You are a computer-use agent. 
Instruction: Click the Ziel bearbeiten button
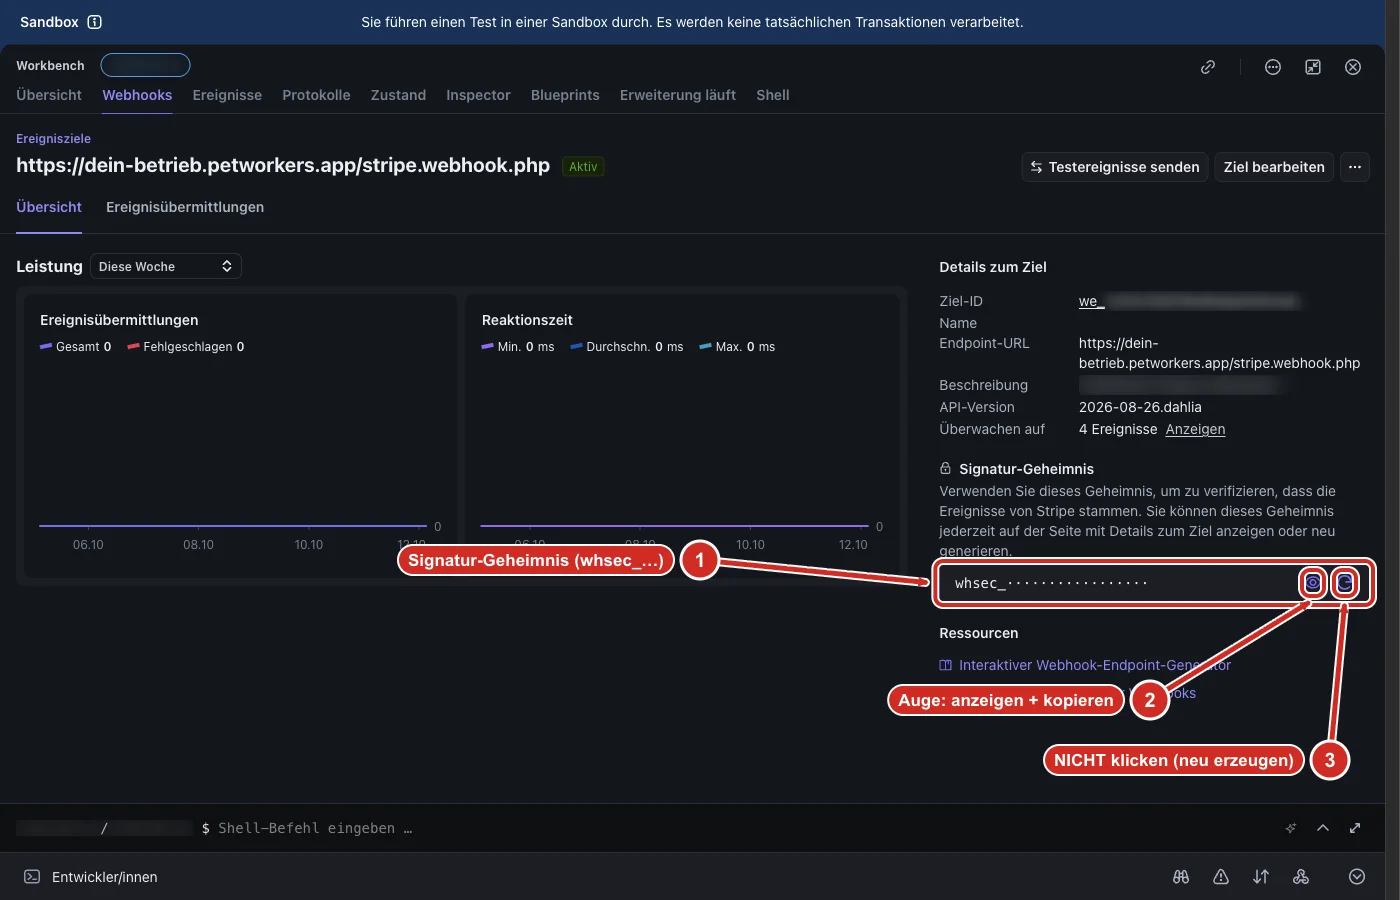pos(1274,167)
